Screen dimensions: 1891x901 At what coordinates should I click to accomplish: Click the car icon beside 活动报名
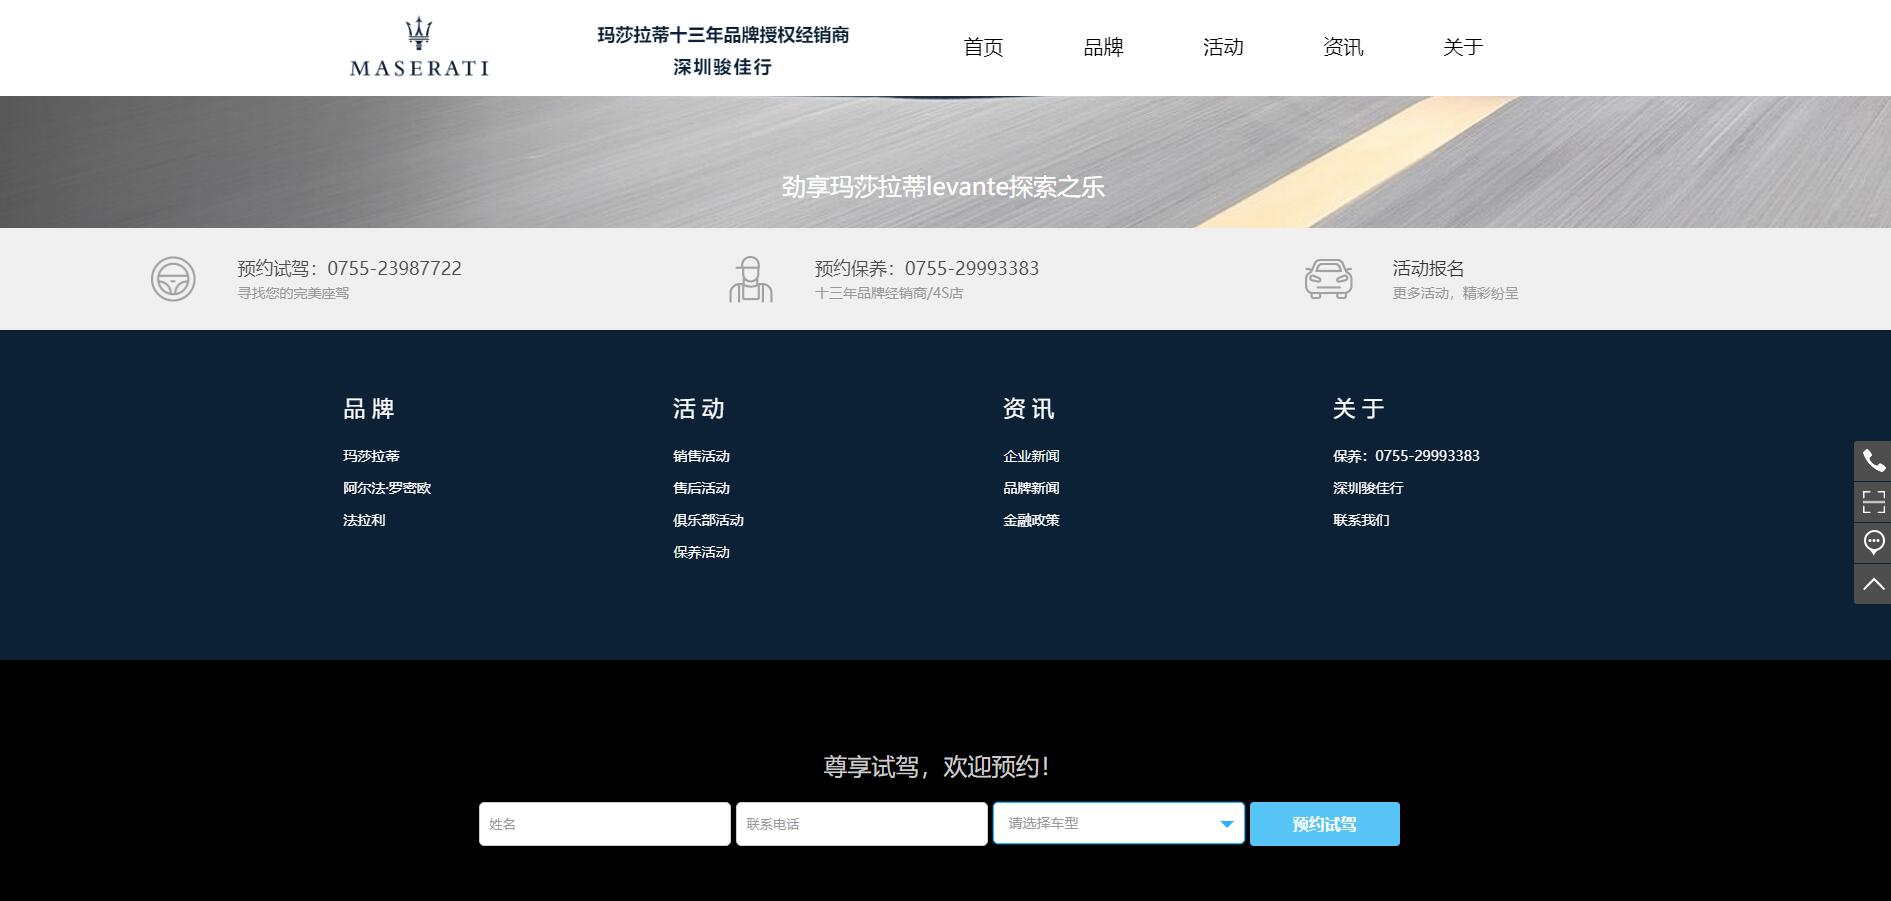pos(1328,279)
